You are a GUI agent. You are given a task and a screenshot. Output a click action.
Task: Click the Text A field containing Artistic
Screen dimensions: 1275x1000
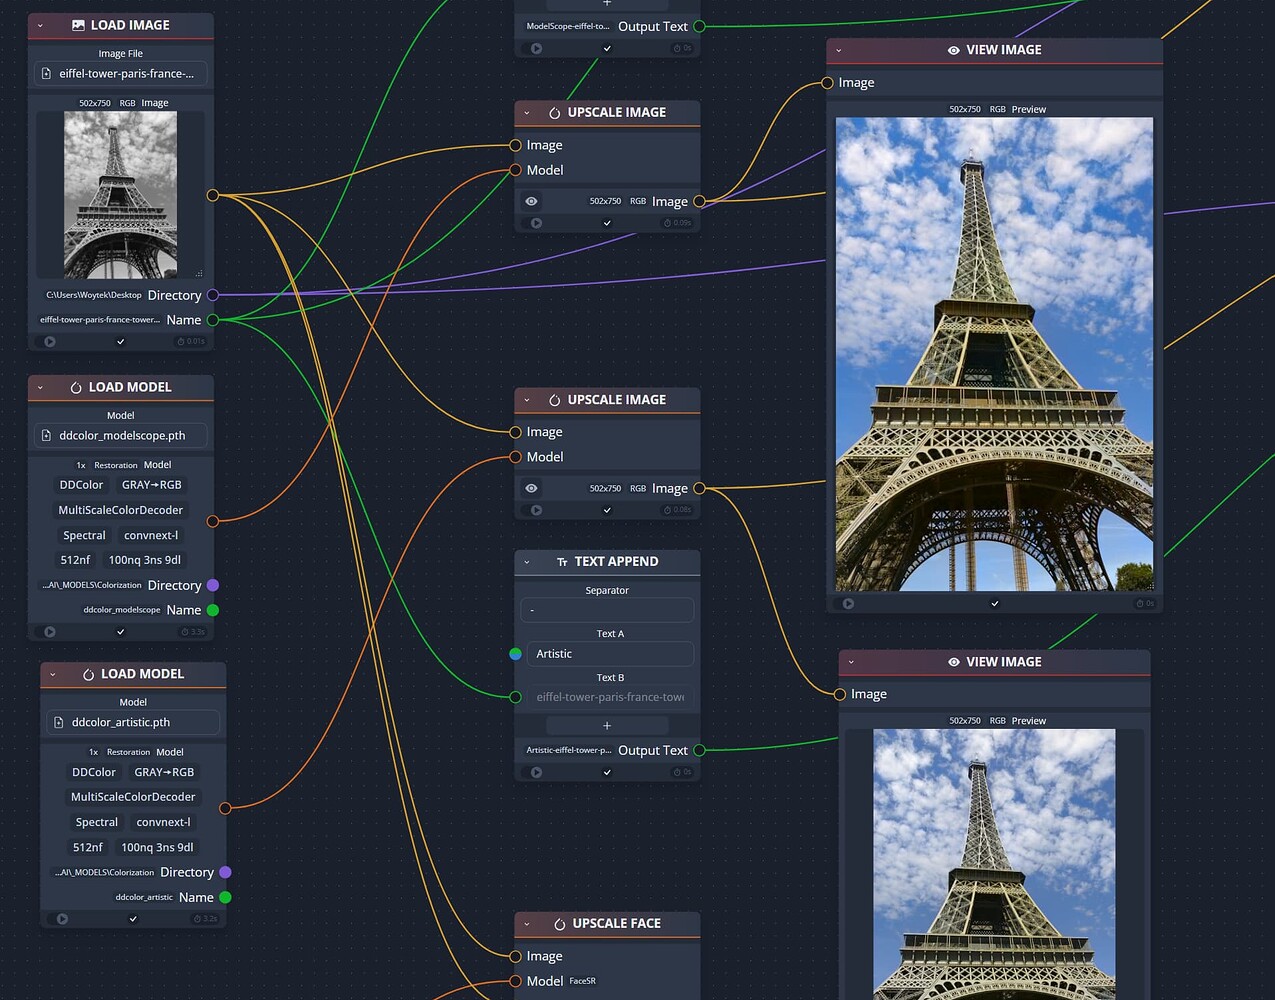608,654
